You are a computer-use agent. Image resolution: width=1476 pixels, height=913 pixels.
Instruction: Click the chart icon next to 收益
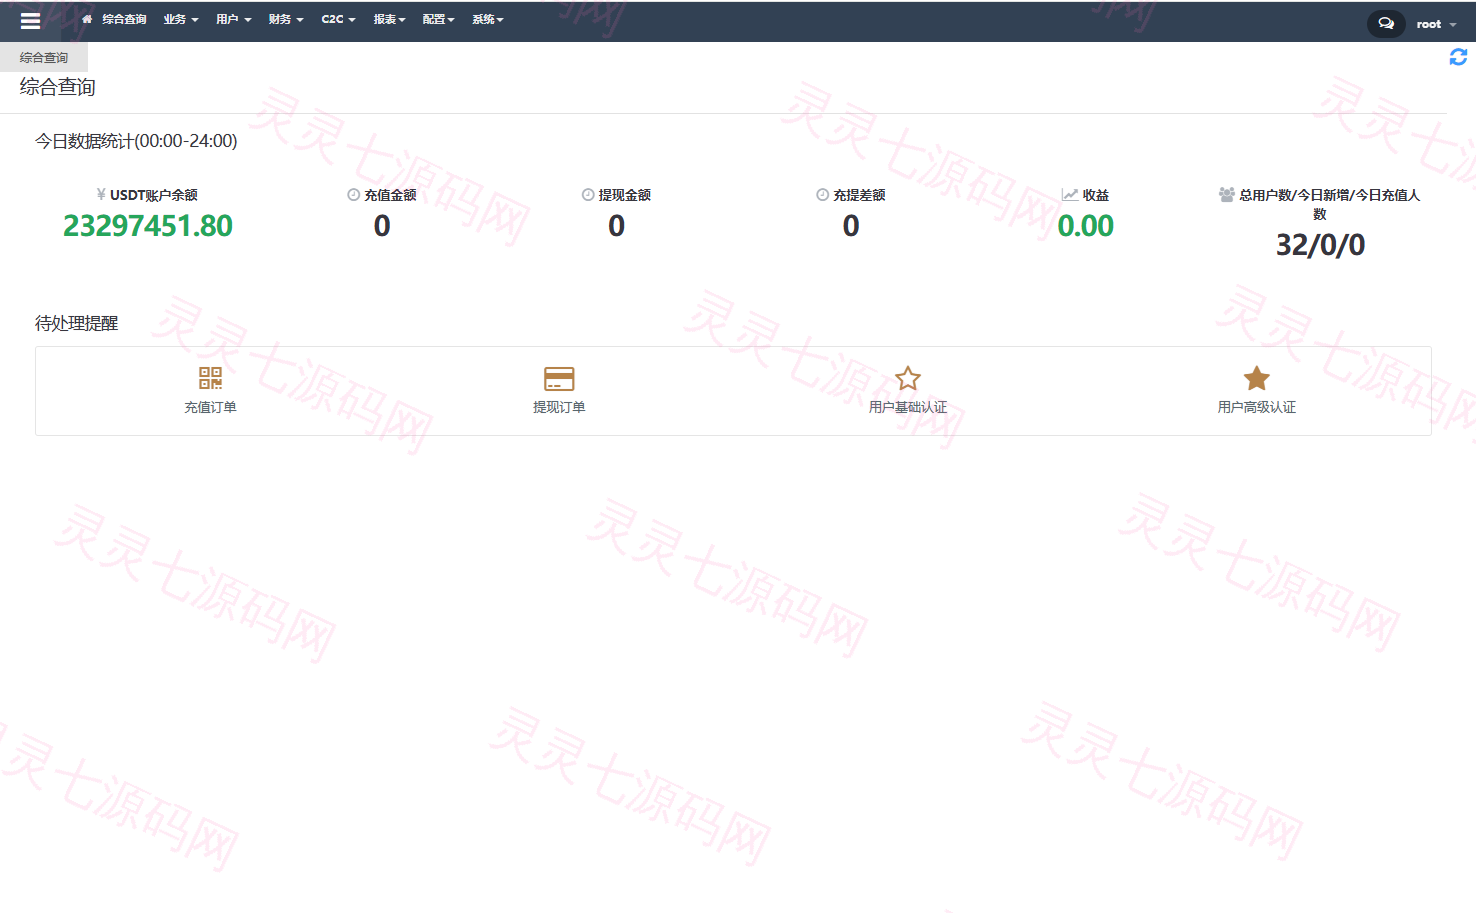(1070, 195)
